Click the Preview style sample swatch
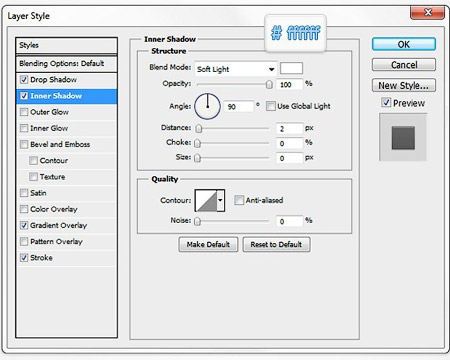The image size is (450, 360). pos(403,138)
